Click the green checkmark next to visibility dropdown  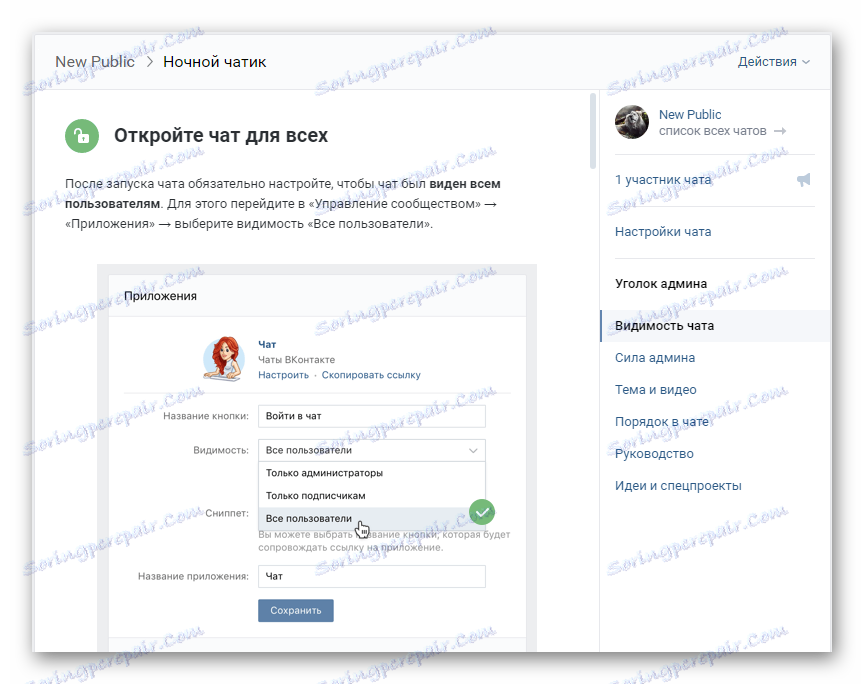click(x=482, y=512)
